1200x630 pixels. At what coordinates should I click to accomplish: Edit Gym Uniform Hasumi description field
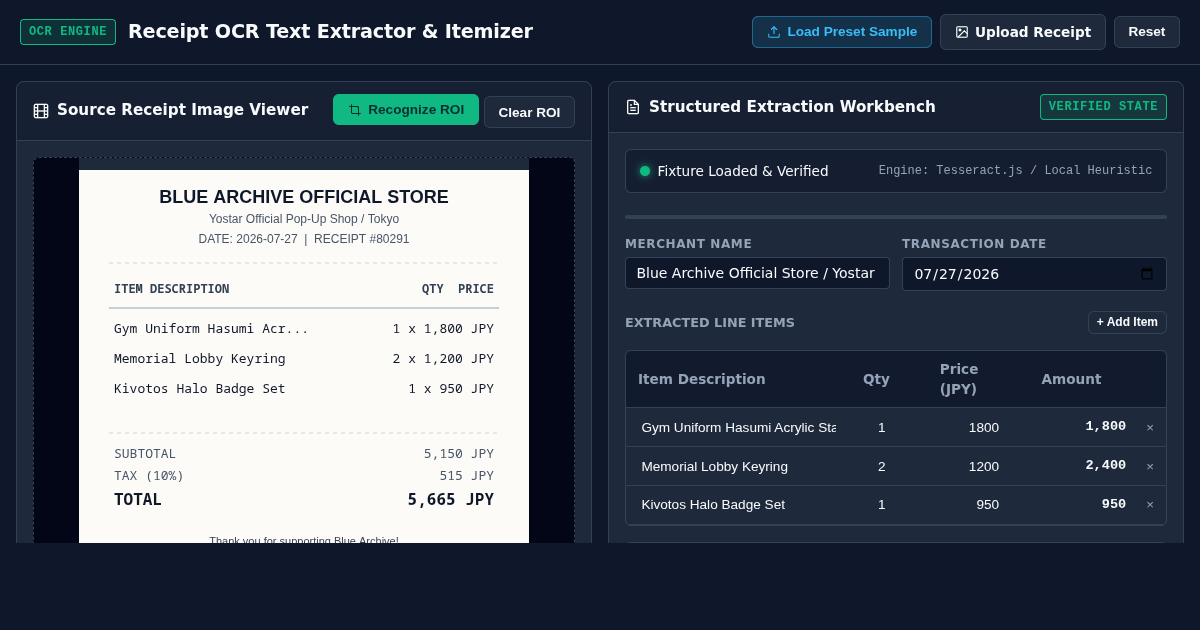[x=738, y=427]
